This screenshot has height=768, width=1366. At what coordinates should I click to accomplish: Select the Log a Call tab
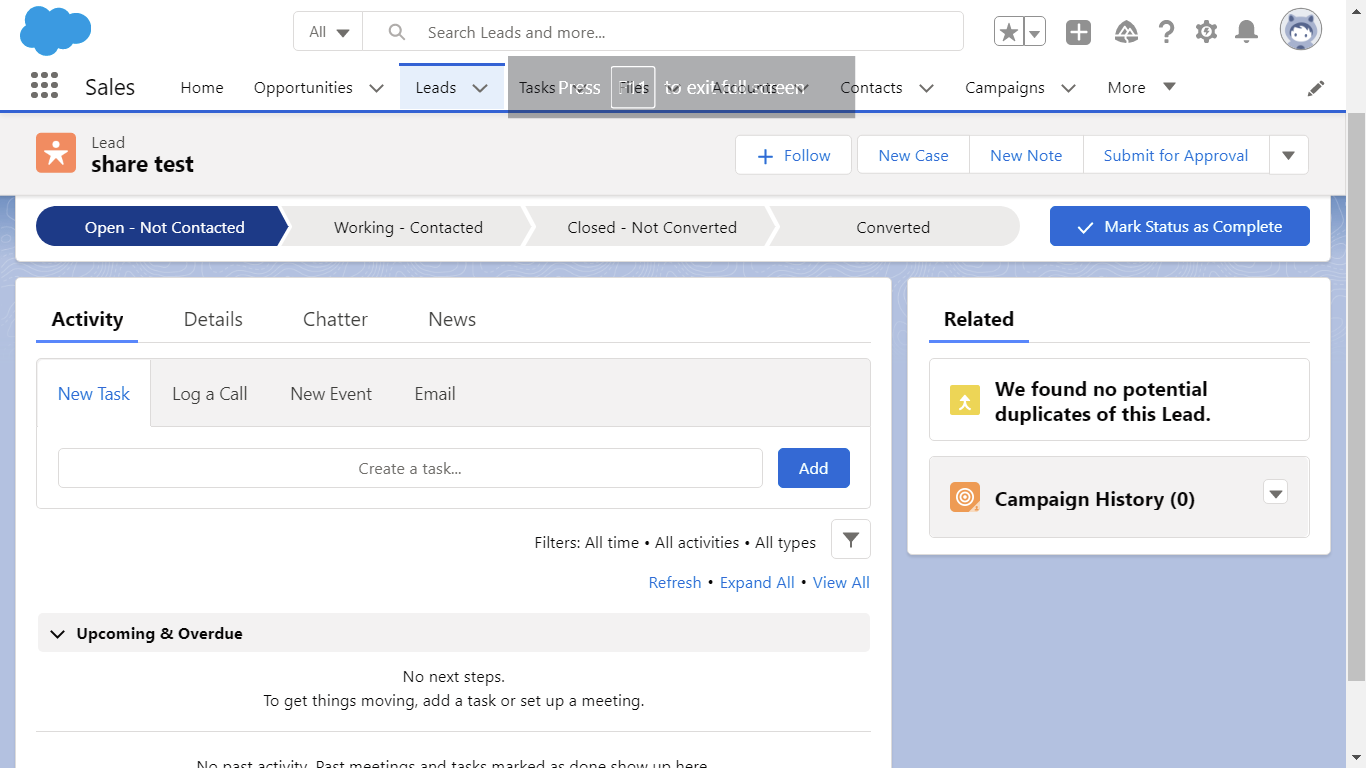coord(210,394)
